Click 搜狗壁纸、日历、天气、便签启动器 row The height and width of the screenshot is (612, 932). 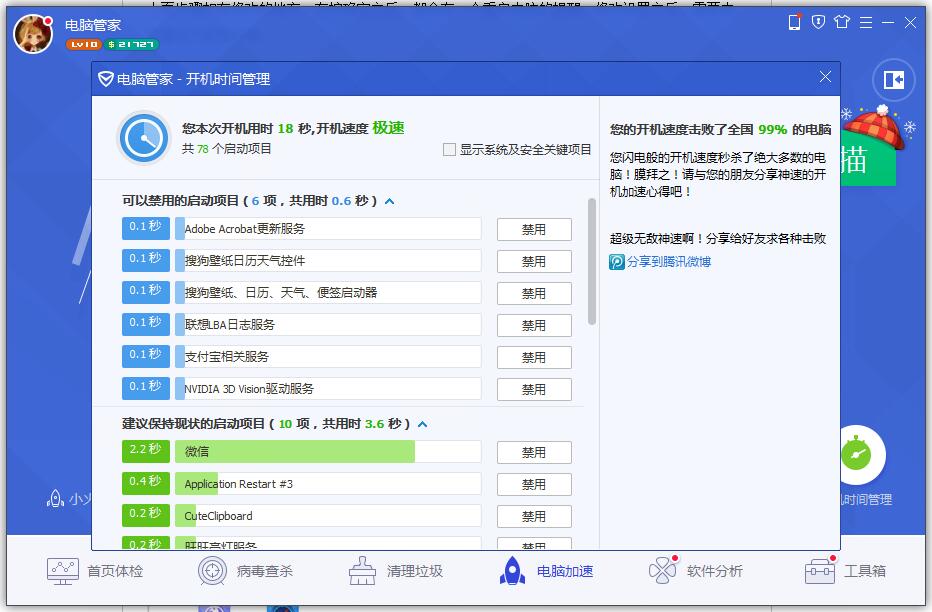click(328, 293)
